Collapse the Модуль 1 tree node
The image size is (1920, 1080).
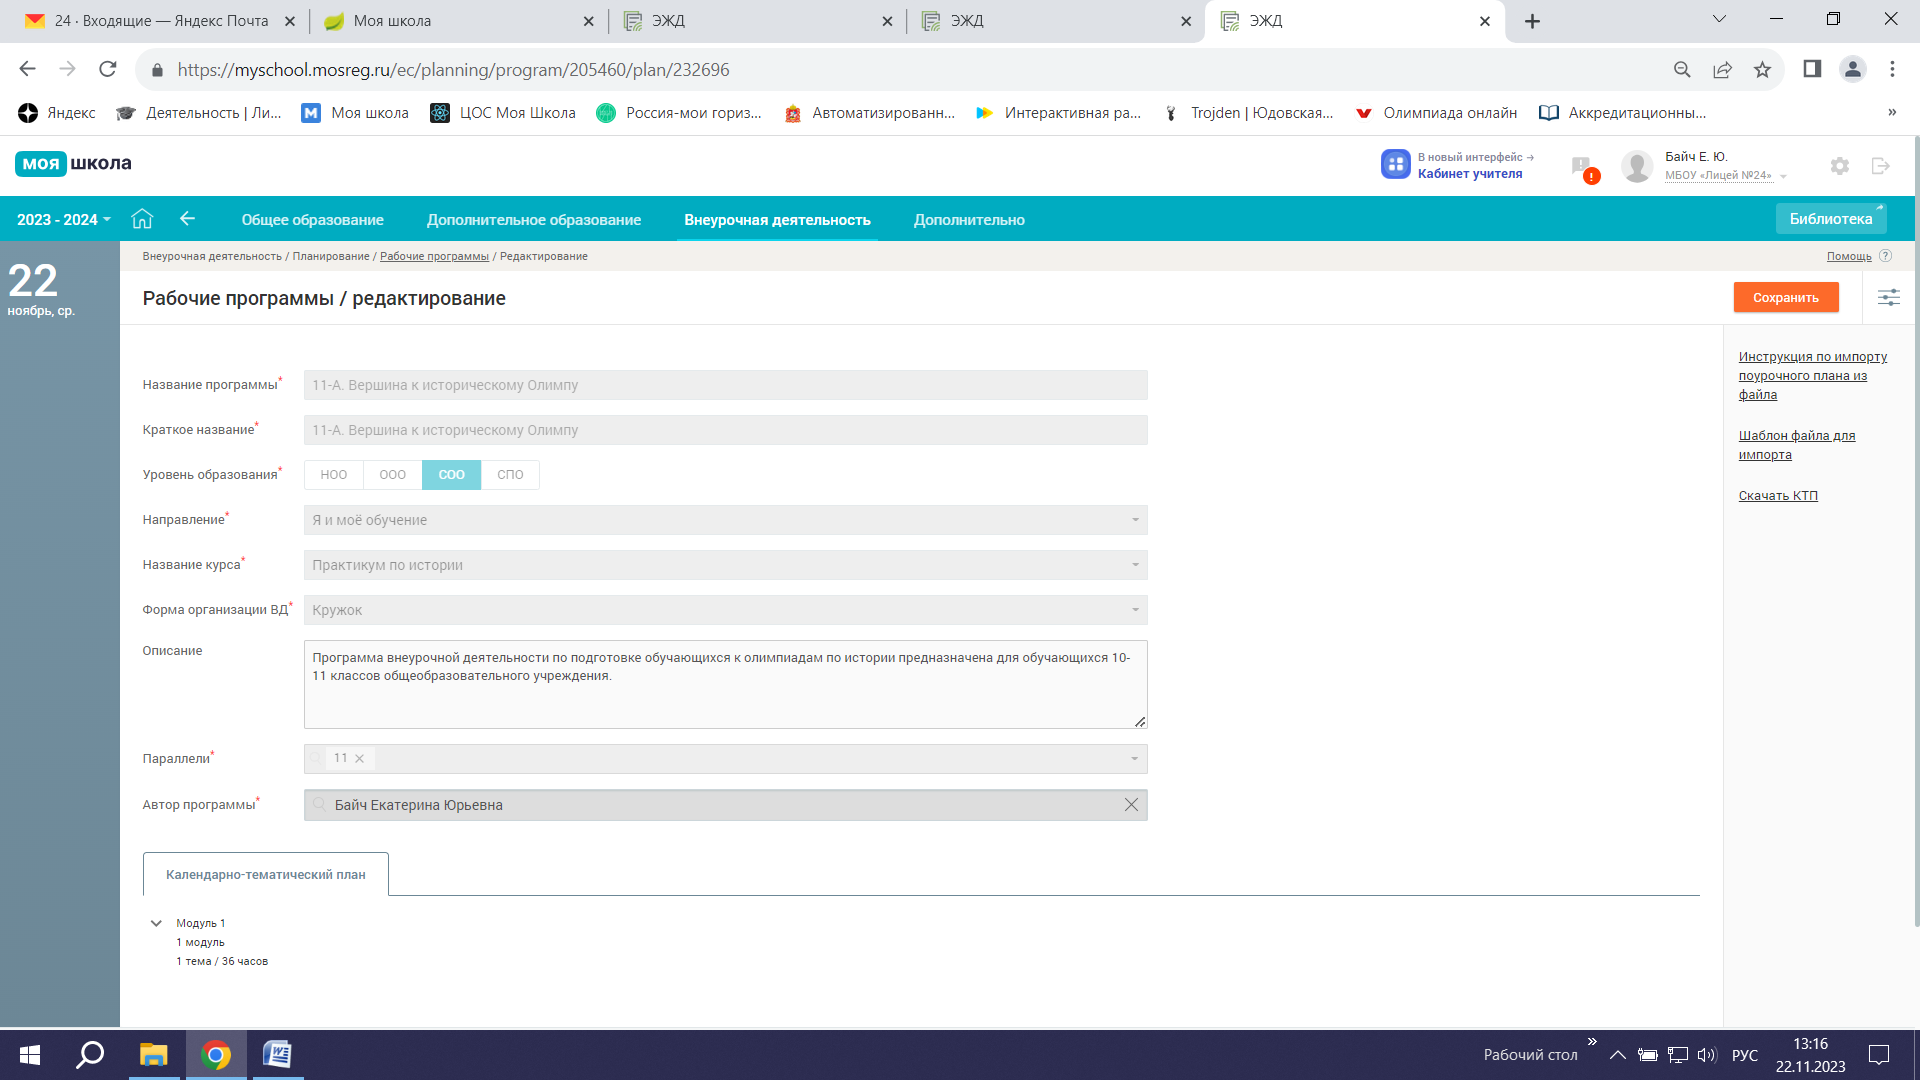(x=156, y=923)
